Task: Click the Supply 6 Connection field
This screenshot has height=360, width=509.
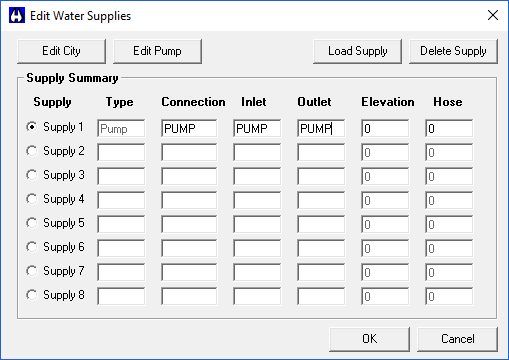Action: 189,248
